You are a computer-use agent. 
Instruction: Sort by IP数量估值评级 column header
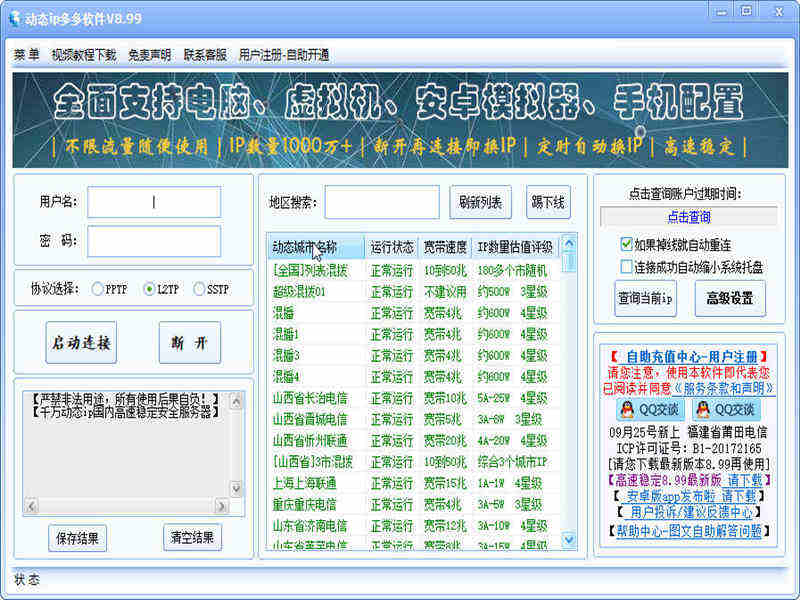point(515,247)
